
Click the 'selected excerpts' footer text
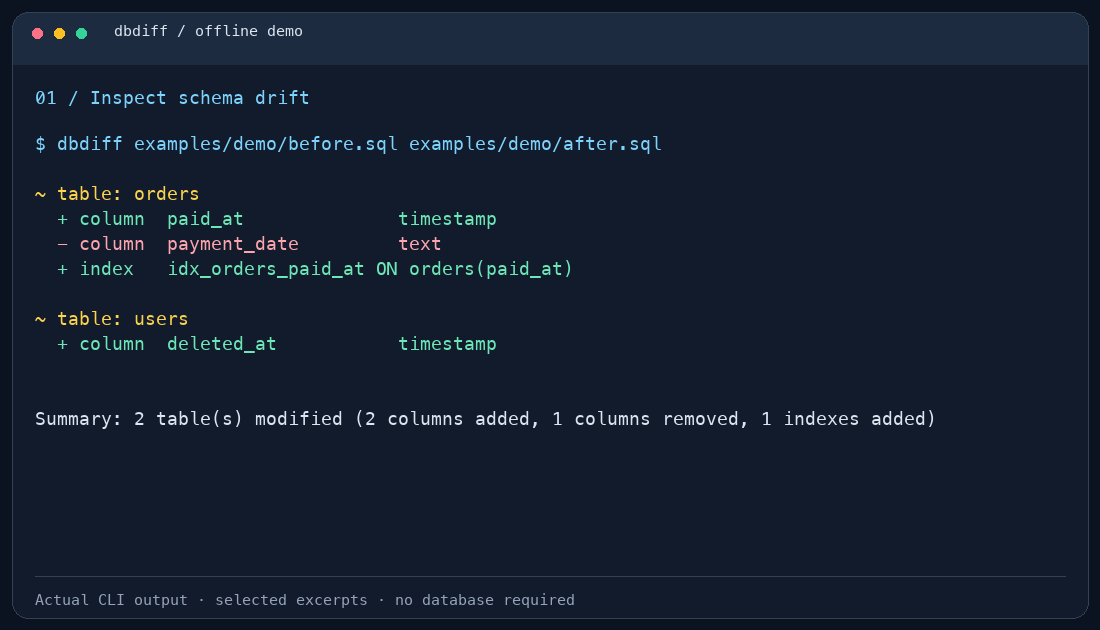[x=291, y=600]
